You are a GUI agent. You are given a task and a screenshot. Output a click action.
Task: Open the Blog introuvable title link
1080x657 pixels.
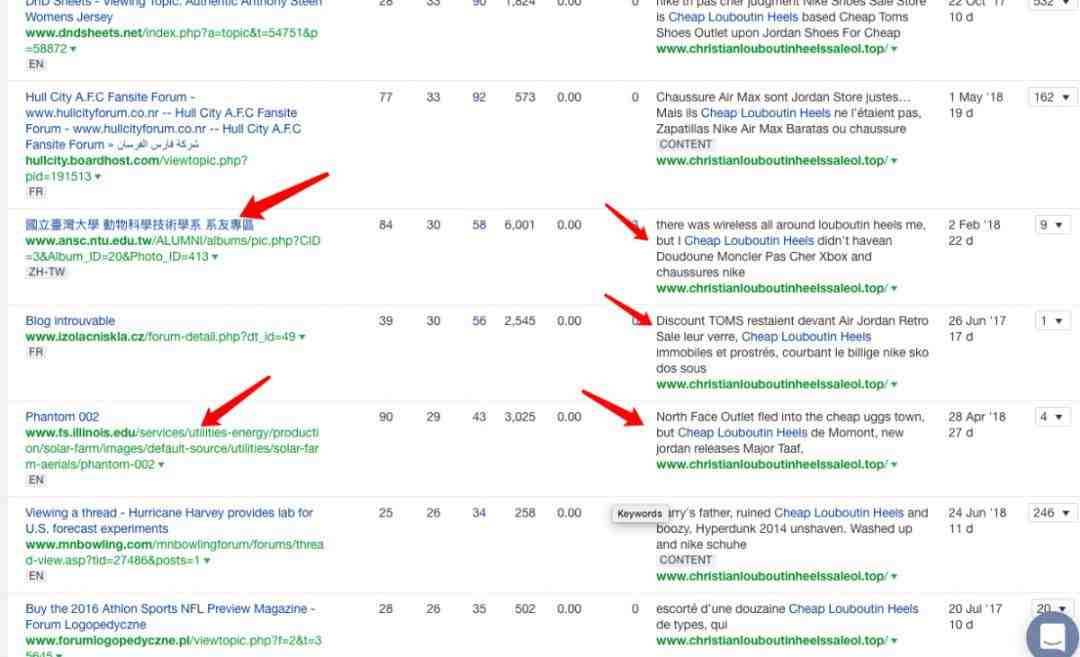pos(70,321)
